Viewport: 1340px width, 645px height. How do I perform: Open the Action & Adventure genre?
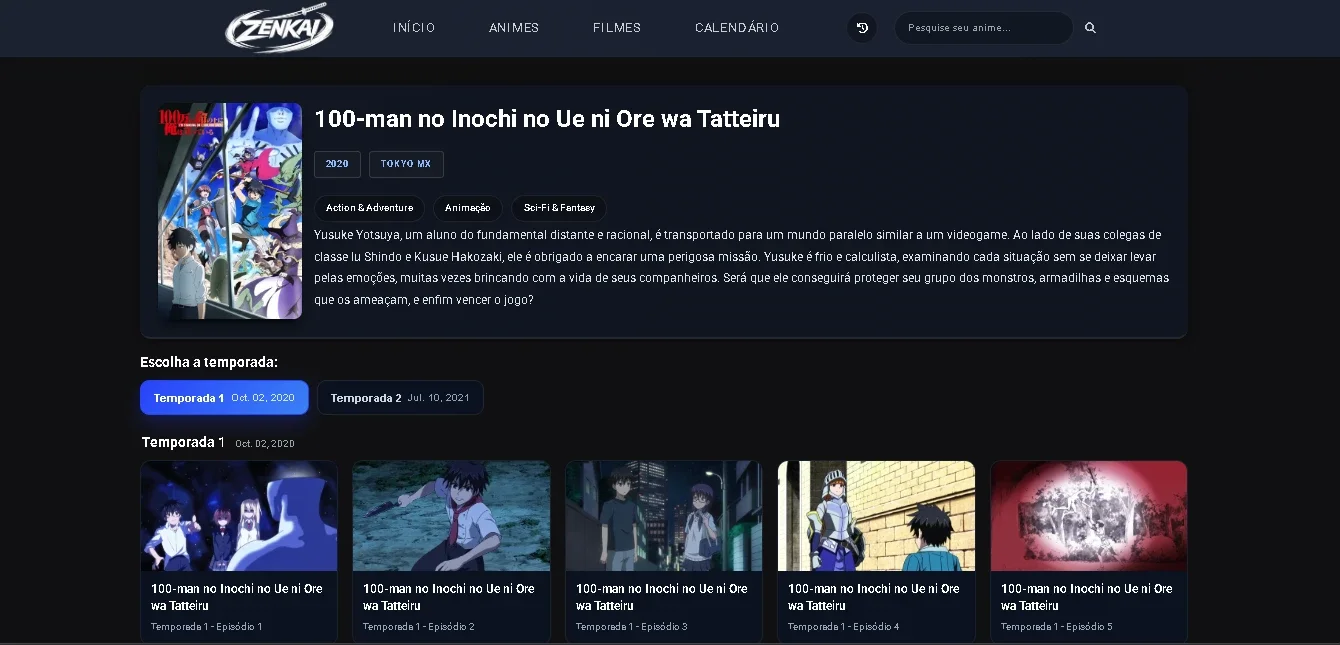point(369,208)
